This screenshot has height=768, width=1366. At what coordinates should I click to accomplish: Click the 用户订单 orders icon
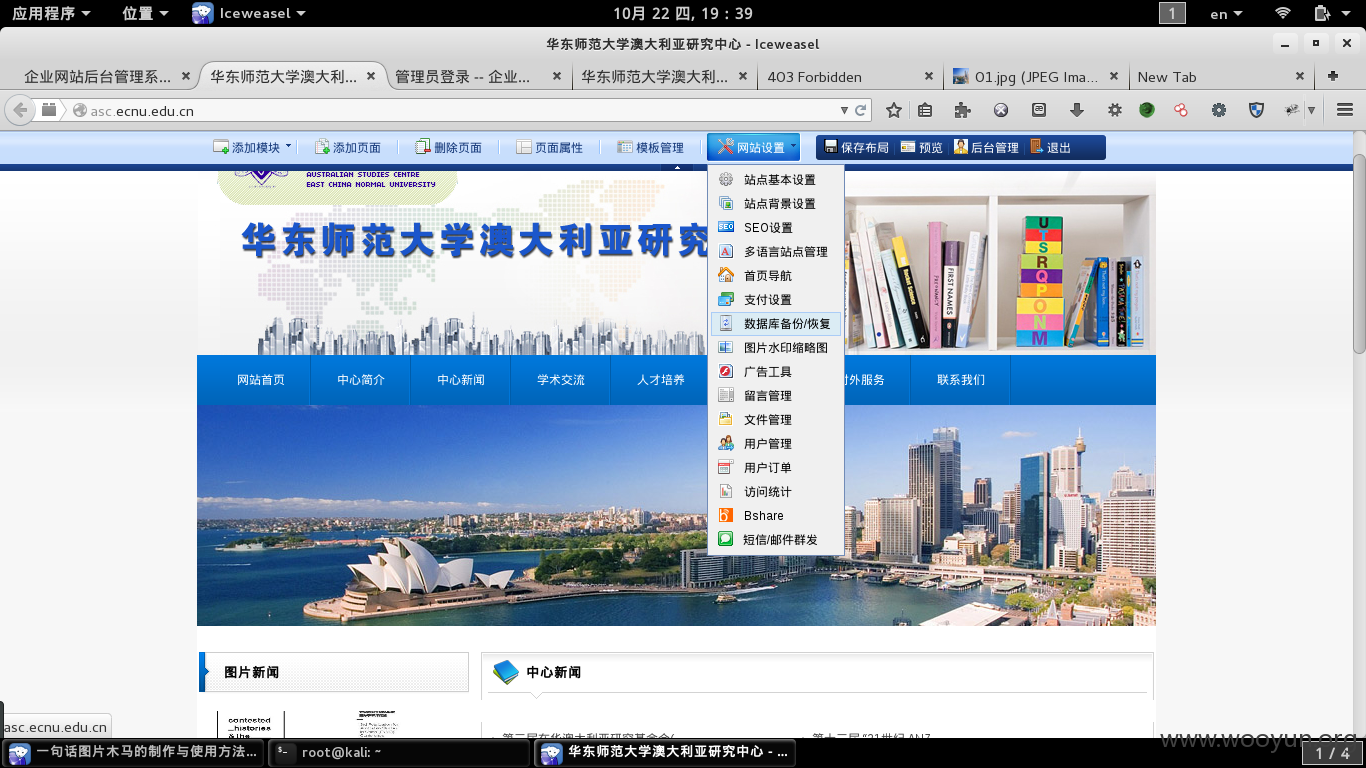726,468
